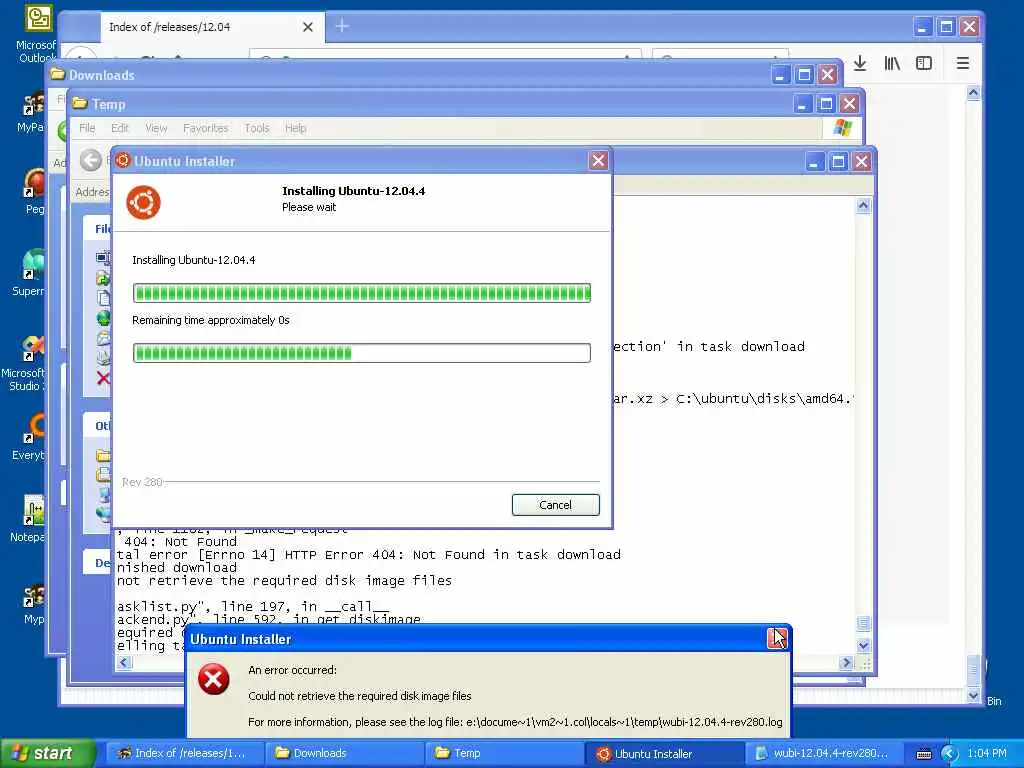Open the Superr desktop shortcut
The width and height of the screenshot is (1024, 768).
29,273
